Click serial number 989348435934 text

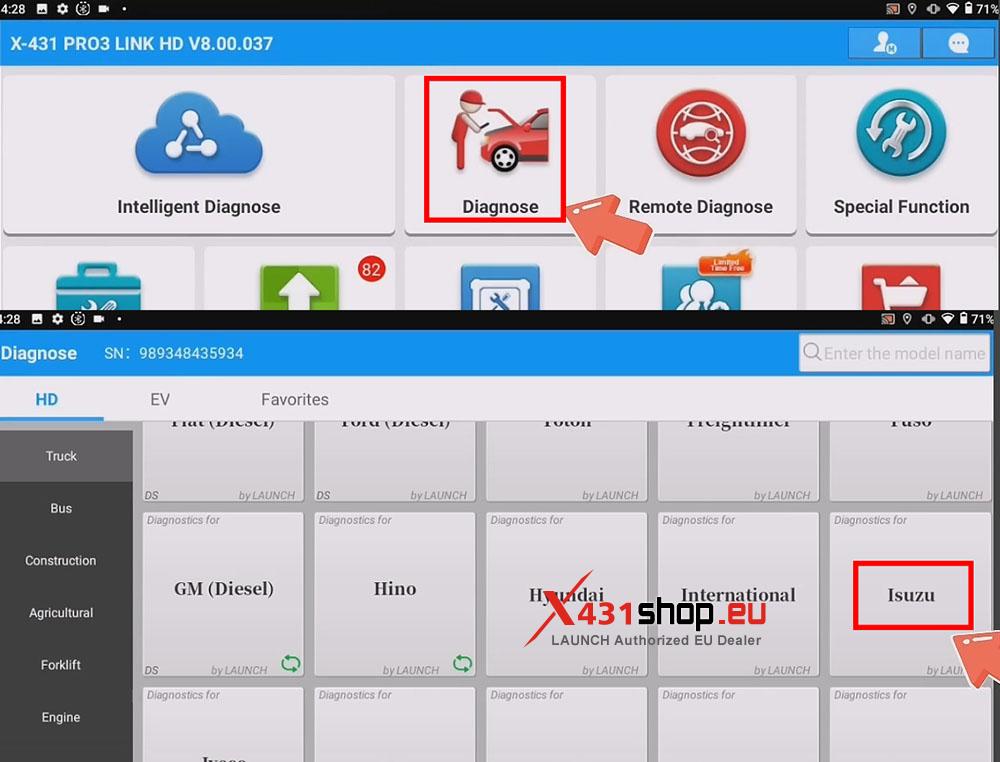click(x=191, y=353)
